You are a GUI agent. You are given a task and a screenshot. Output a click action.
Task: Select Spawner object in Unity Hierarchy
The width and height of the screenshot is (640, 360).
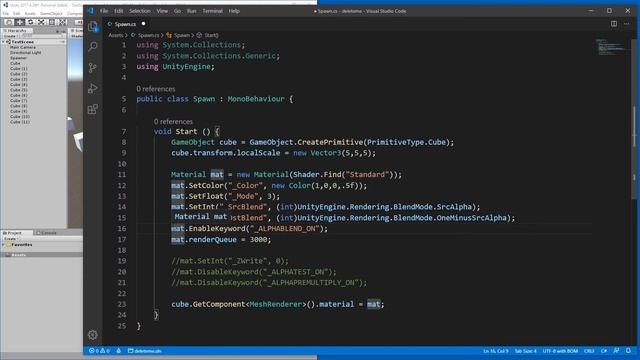(x=19, y=58)
